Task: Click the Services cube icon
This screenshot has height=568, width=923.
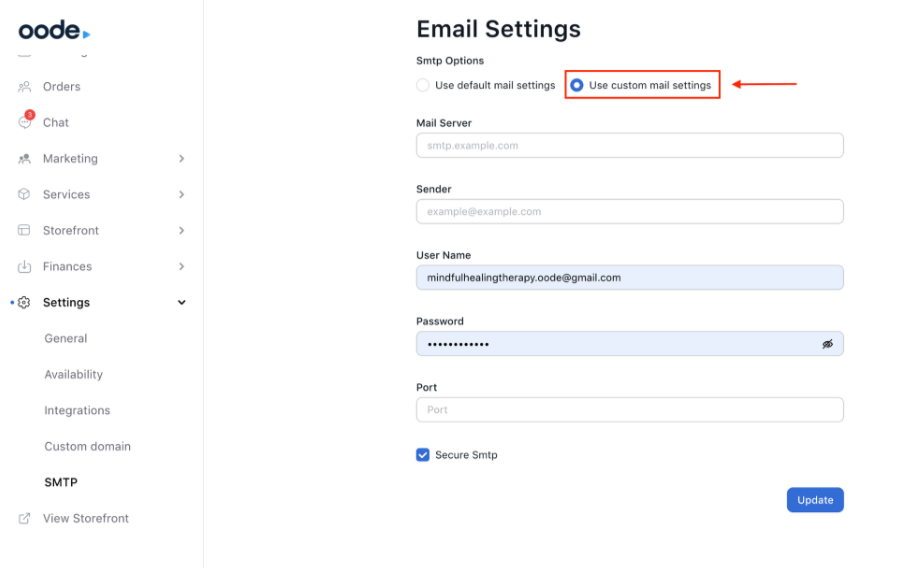Action: tap(25, 195)
